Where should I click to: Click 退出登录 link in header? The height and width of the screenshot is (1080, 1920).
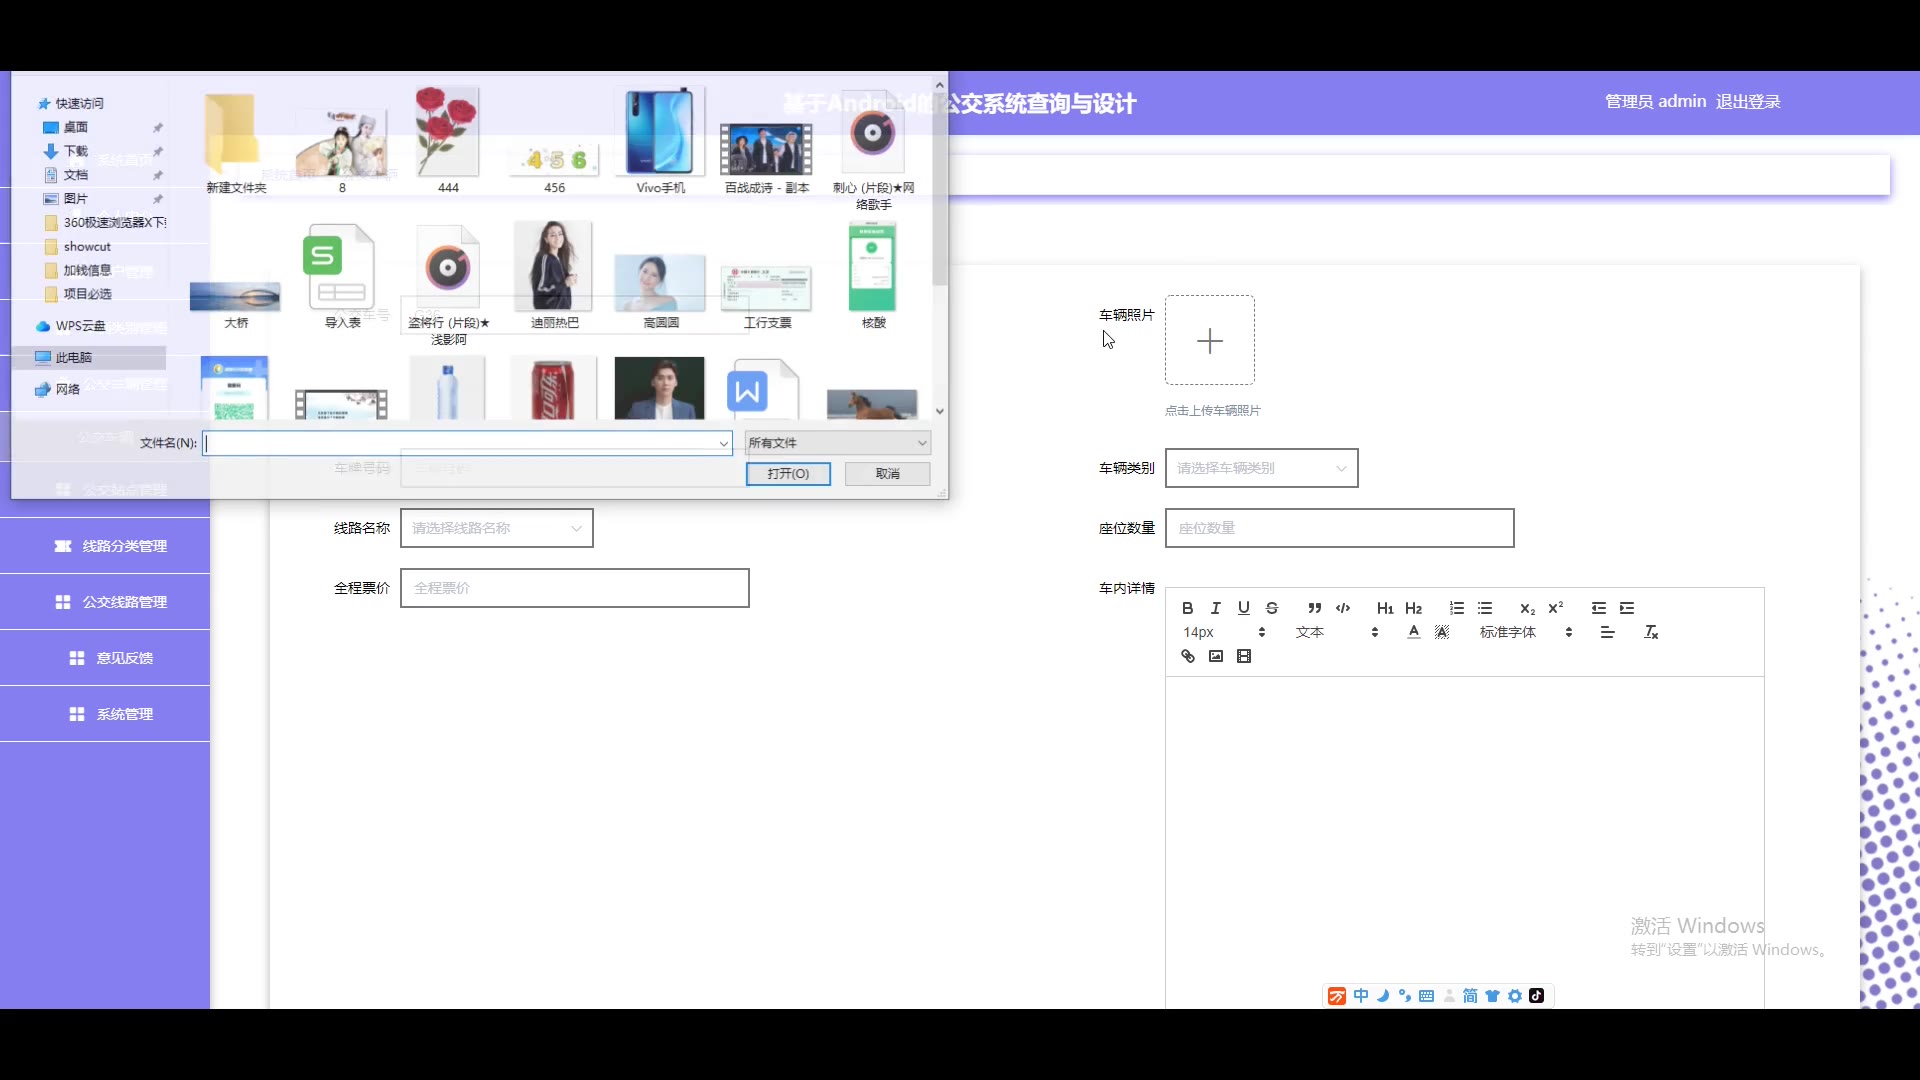coord(1748,102)
